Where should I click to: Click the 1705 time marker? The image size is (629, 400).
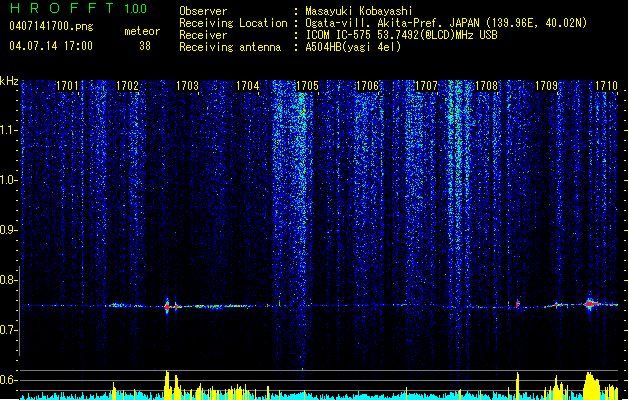307,86
